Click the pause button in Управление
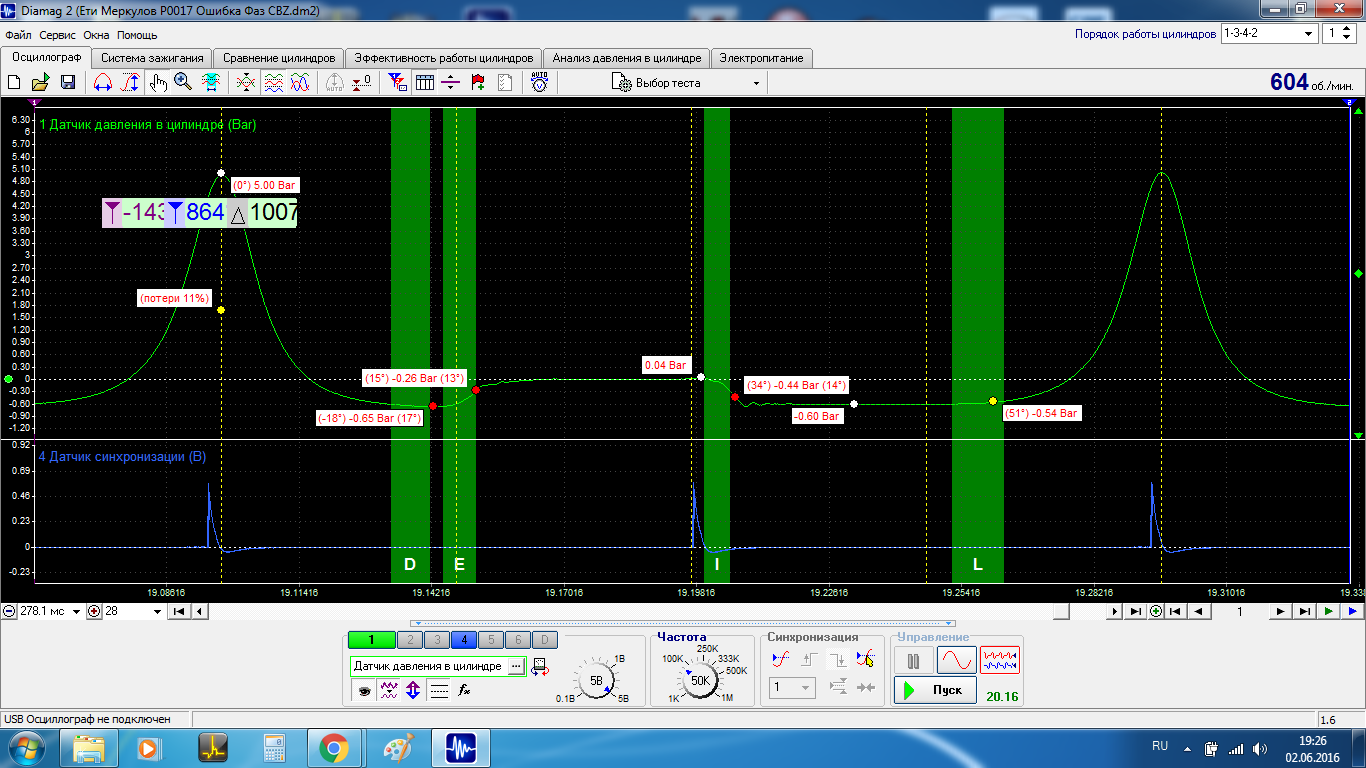1366x768 pixels. [x=913, y=660]
